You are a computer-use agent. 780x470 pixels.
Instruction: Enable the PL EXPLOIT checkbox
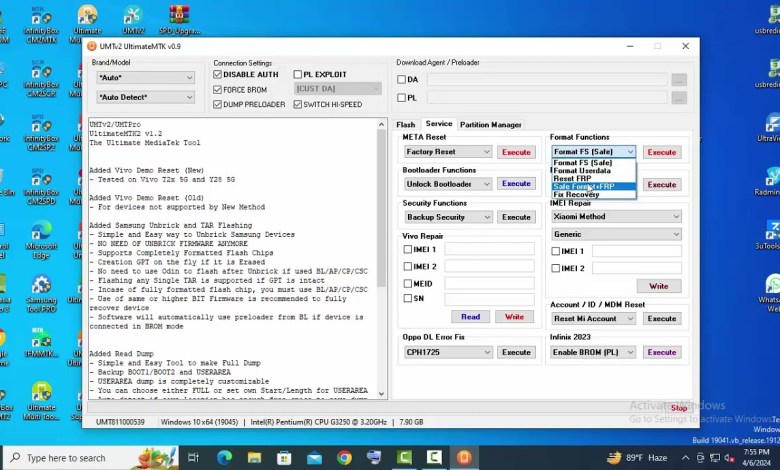pyautogui.click(x=298, y=75)
